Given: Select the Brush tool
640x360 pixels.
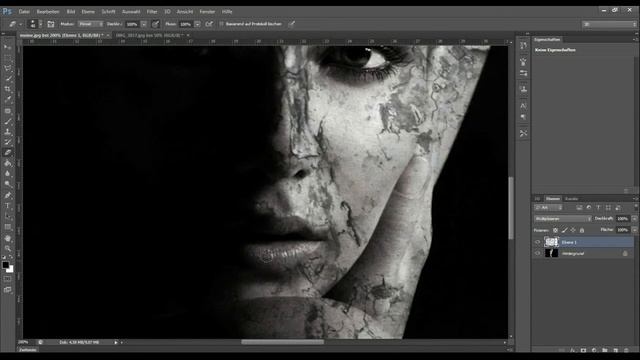Looking at the screenshot, I should 8,122.
